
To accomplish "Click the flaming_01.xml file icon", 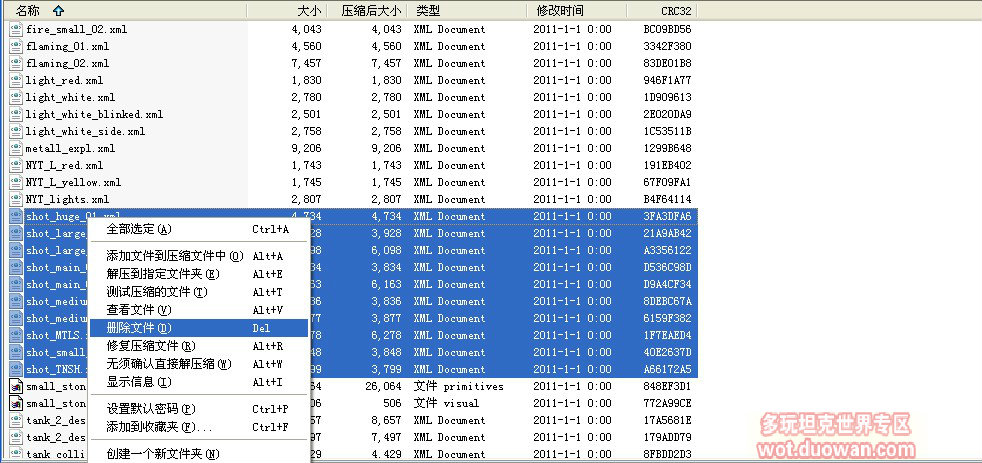I will 16,47.
